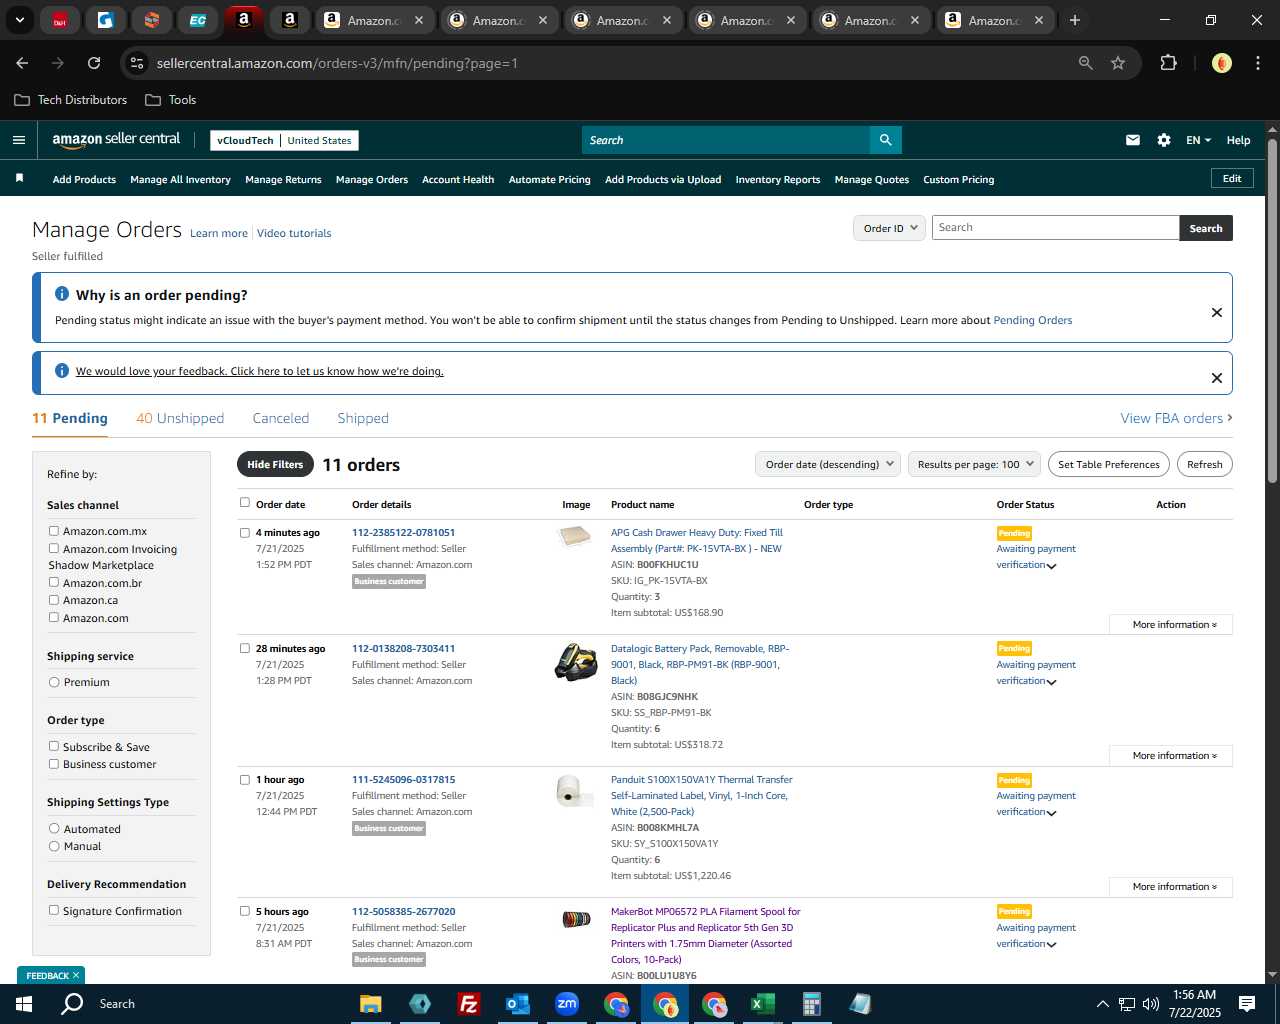Switch to the Canceled tab
This screenshot has height=1024, width=1280.
[281, 418]
